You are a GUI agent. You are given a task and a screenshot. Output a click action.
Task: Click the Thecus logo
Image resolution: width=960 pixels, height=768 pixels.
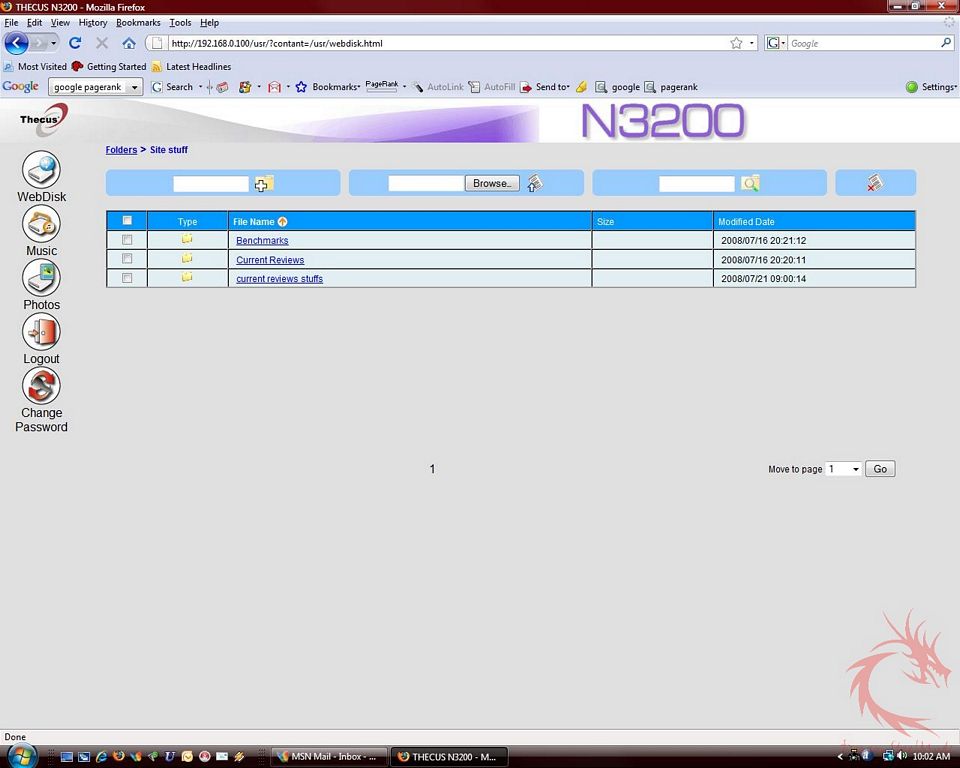point(42,118)
